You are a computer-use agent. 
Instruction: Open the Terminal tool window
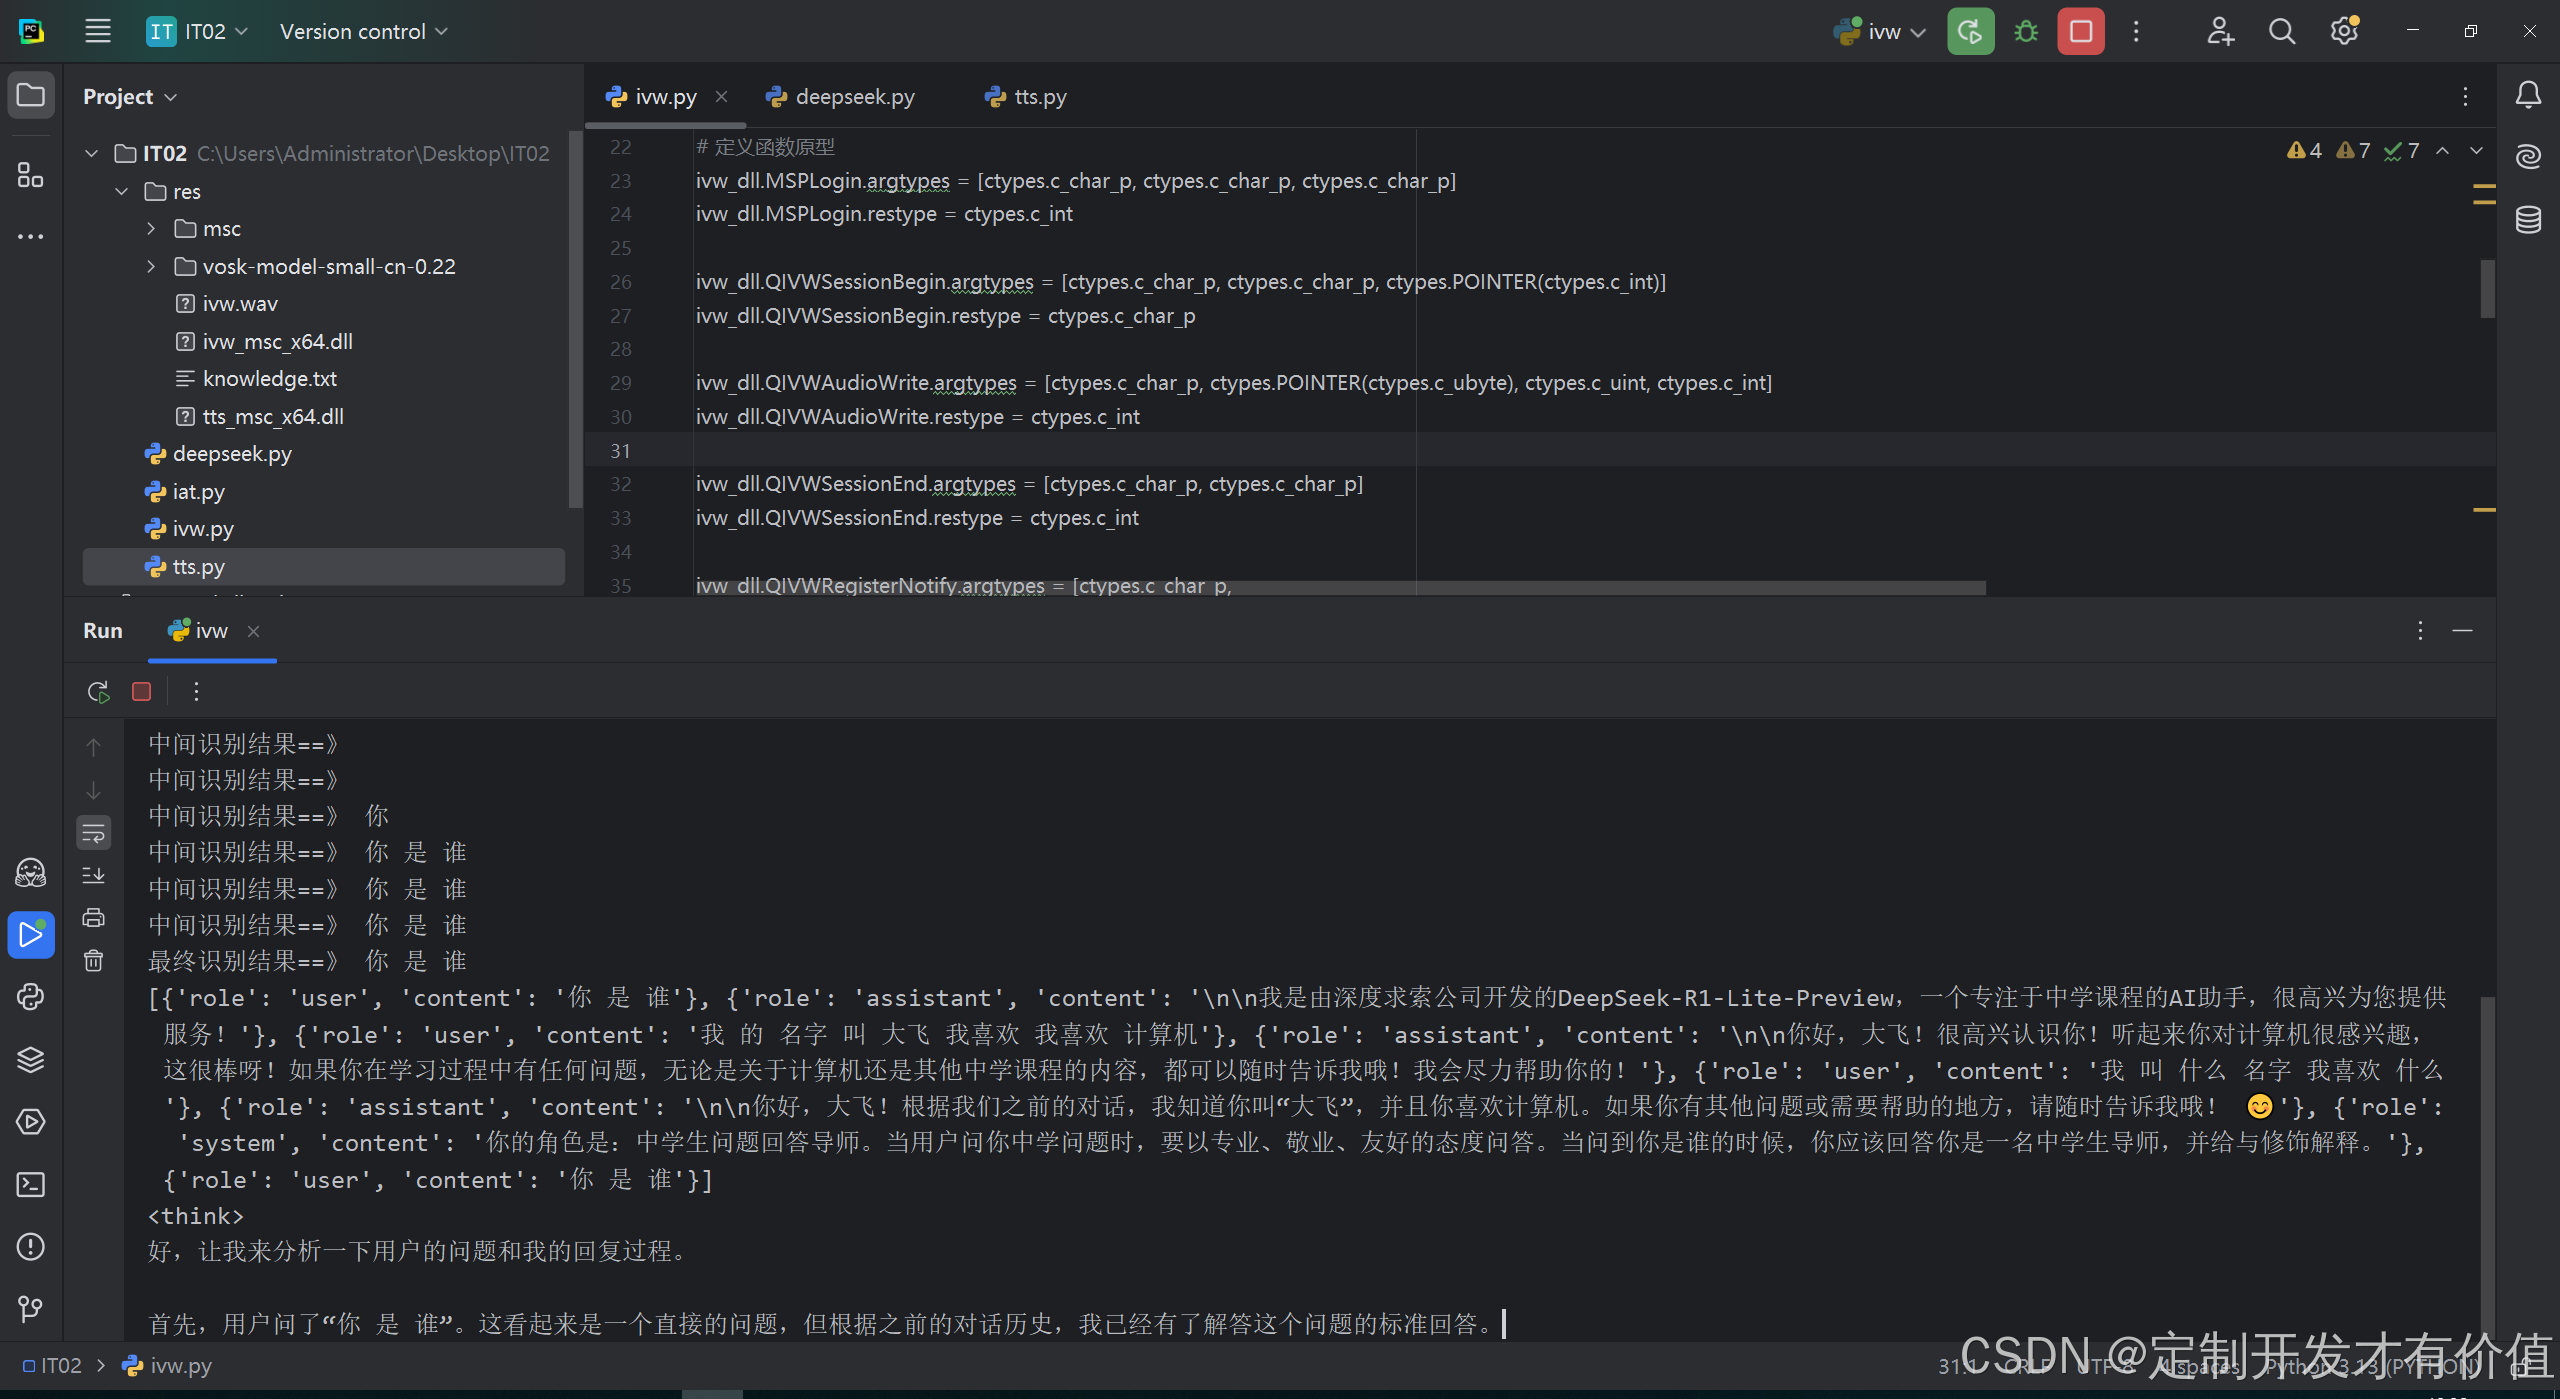[31, 1185]
